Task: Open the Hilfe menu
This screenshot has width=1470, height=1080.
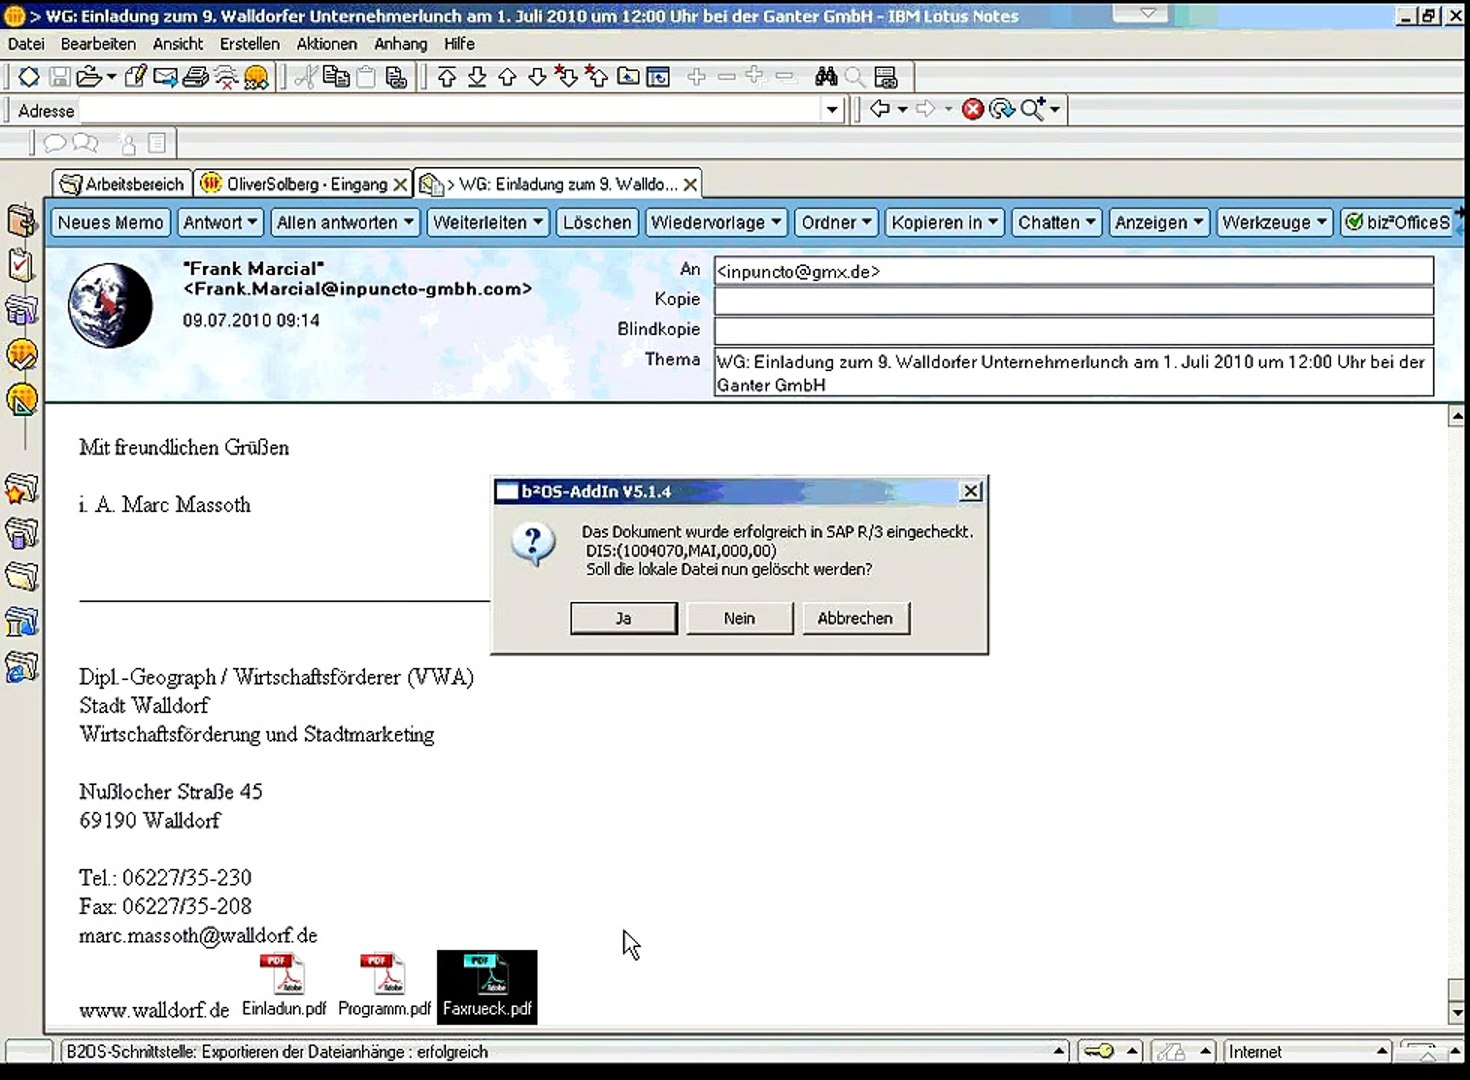Action: [459, 44]
